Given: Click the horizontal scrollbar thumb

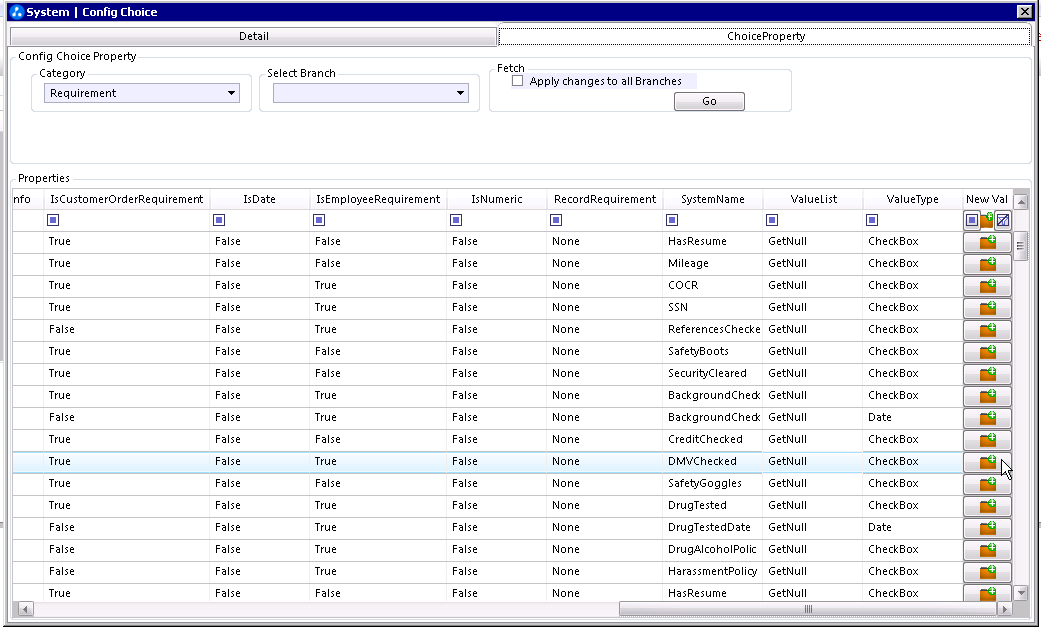Looking at the screenshot, I should click(808, 609).
